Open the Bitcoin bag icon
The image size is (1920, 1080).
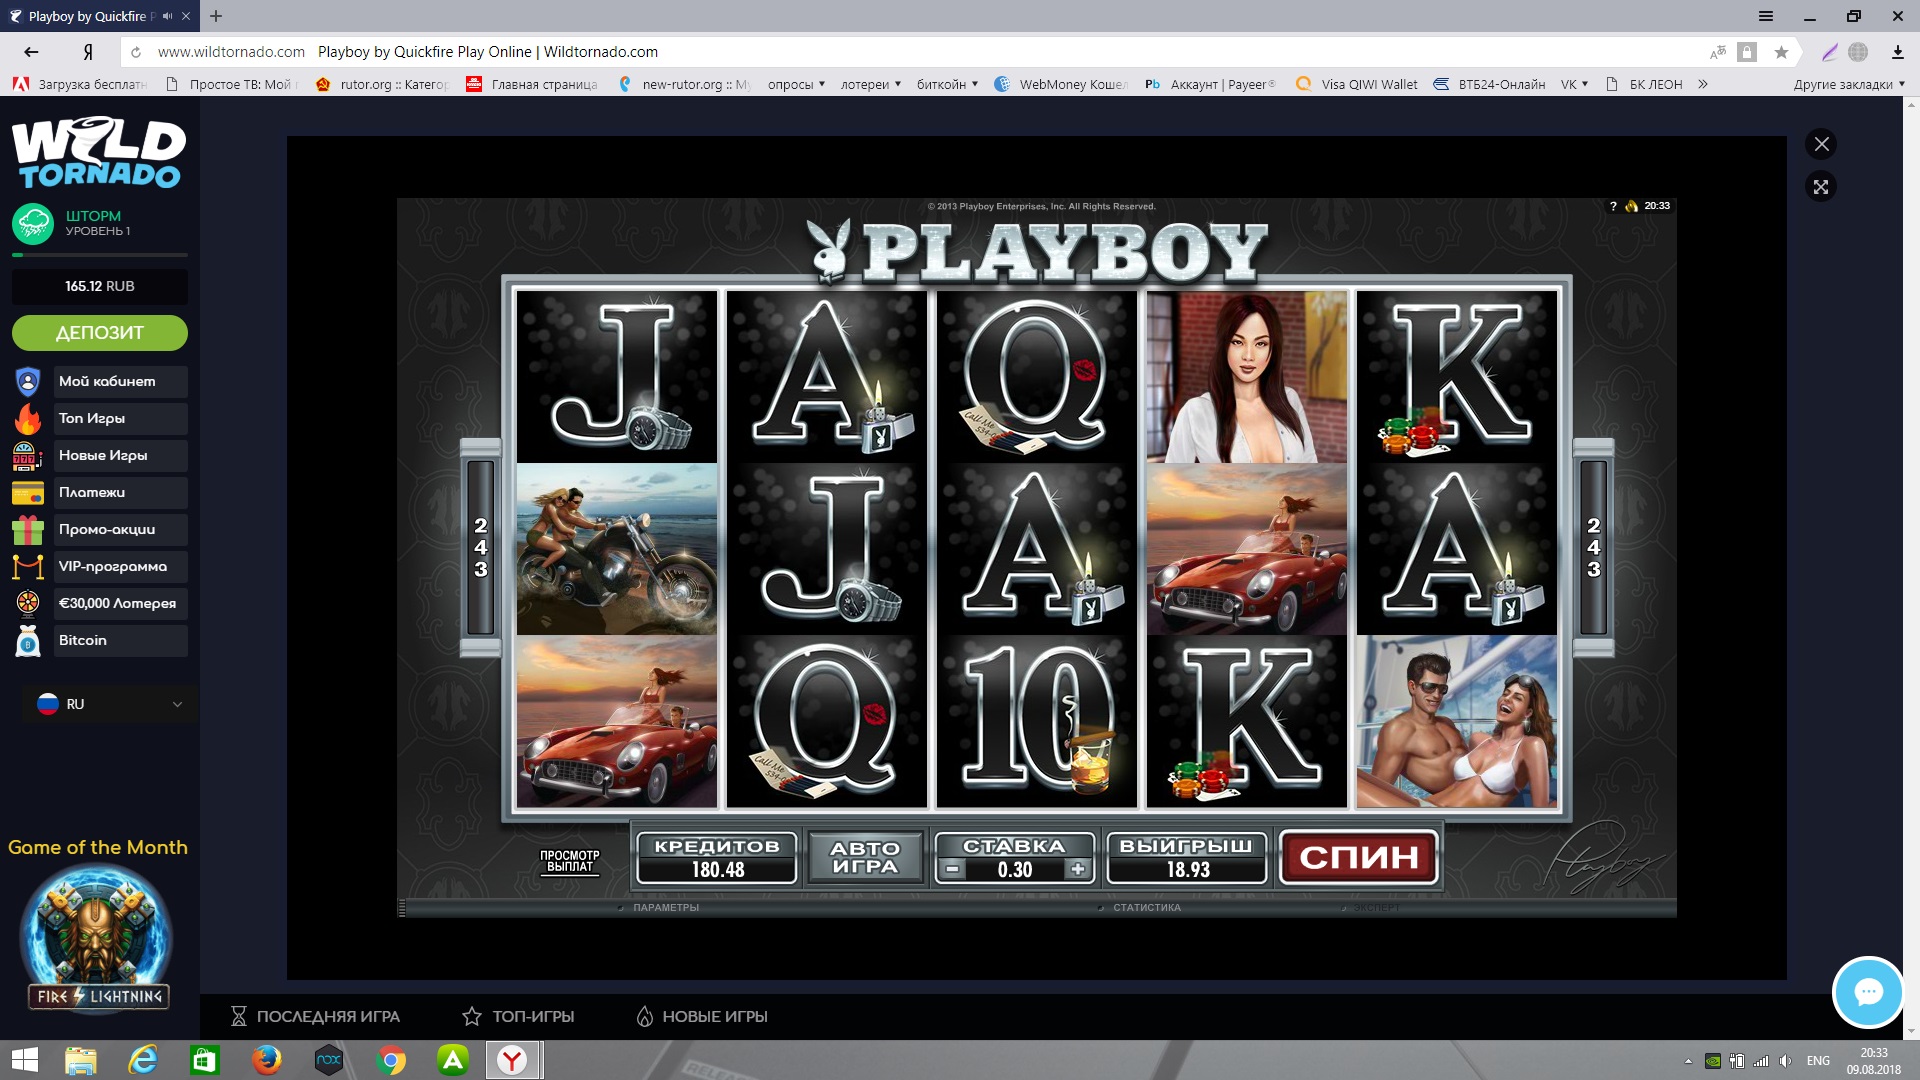point(28,641)
